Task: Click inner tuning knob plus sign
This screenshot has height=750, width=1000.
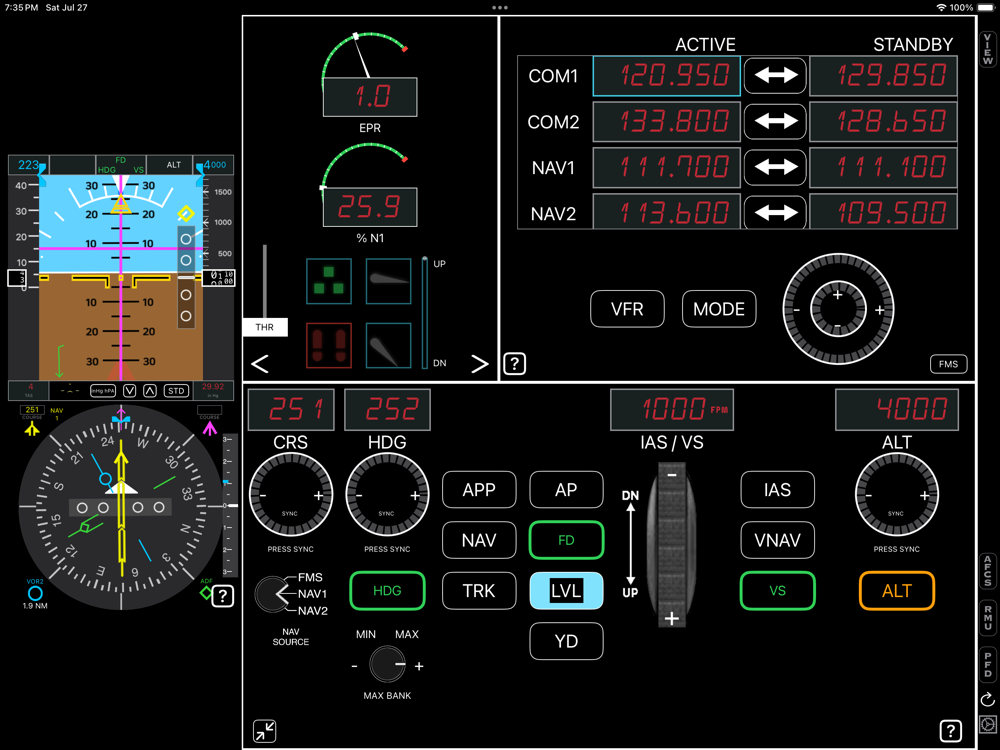Action: point(837,295)
